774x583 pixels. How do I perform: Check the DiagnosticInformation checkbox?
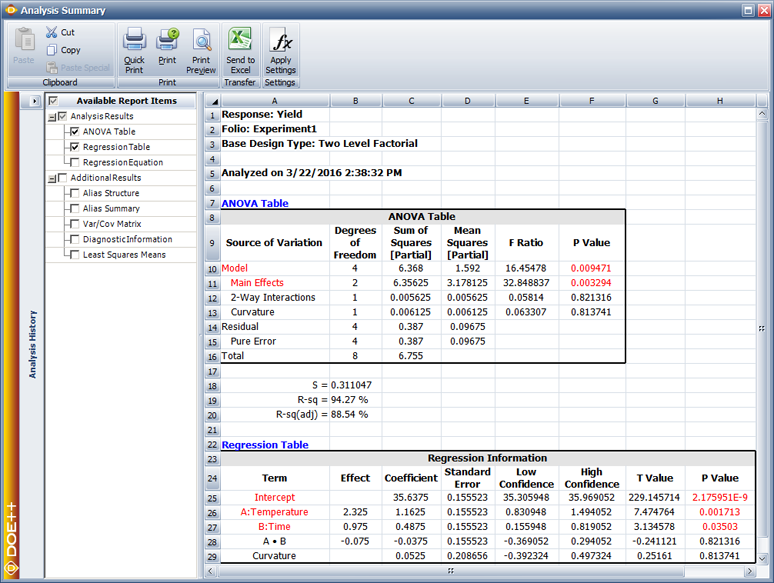click(75, 239)
